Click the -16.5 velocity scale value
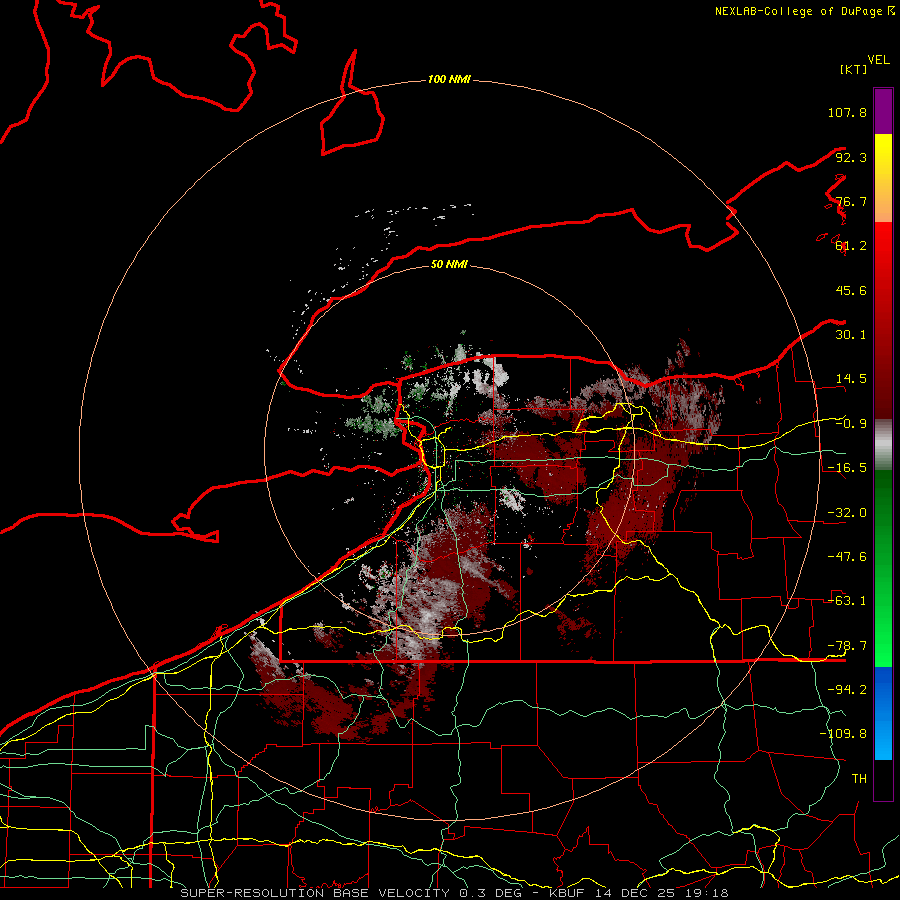Screen dimensions: 900x900 click(847, 468)
